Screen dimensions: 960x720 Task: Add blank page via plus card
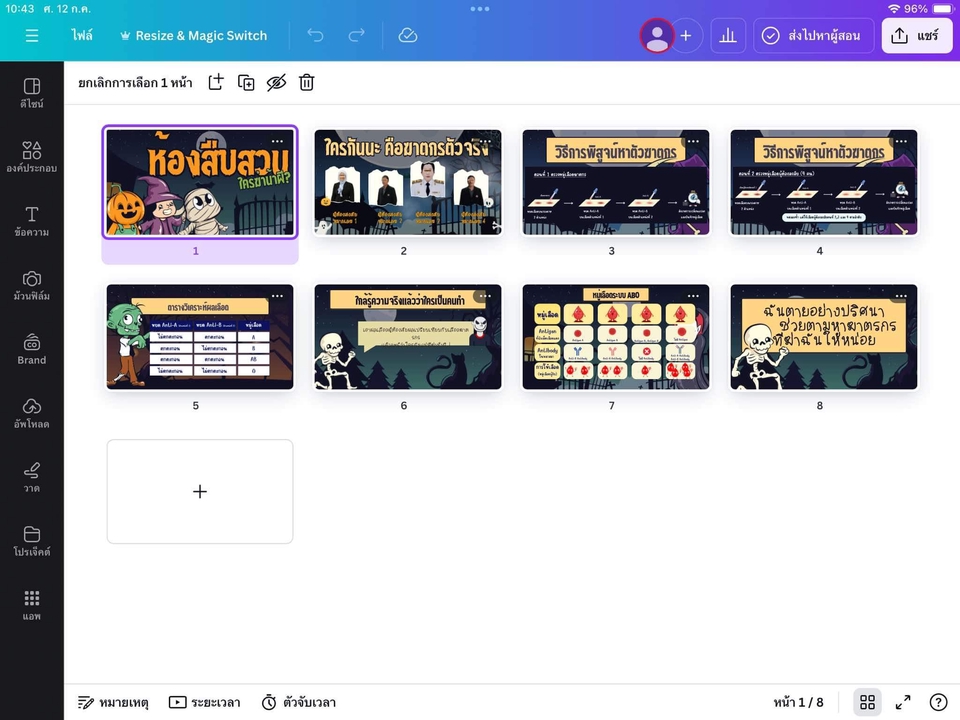click(200, 492)
